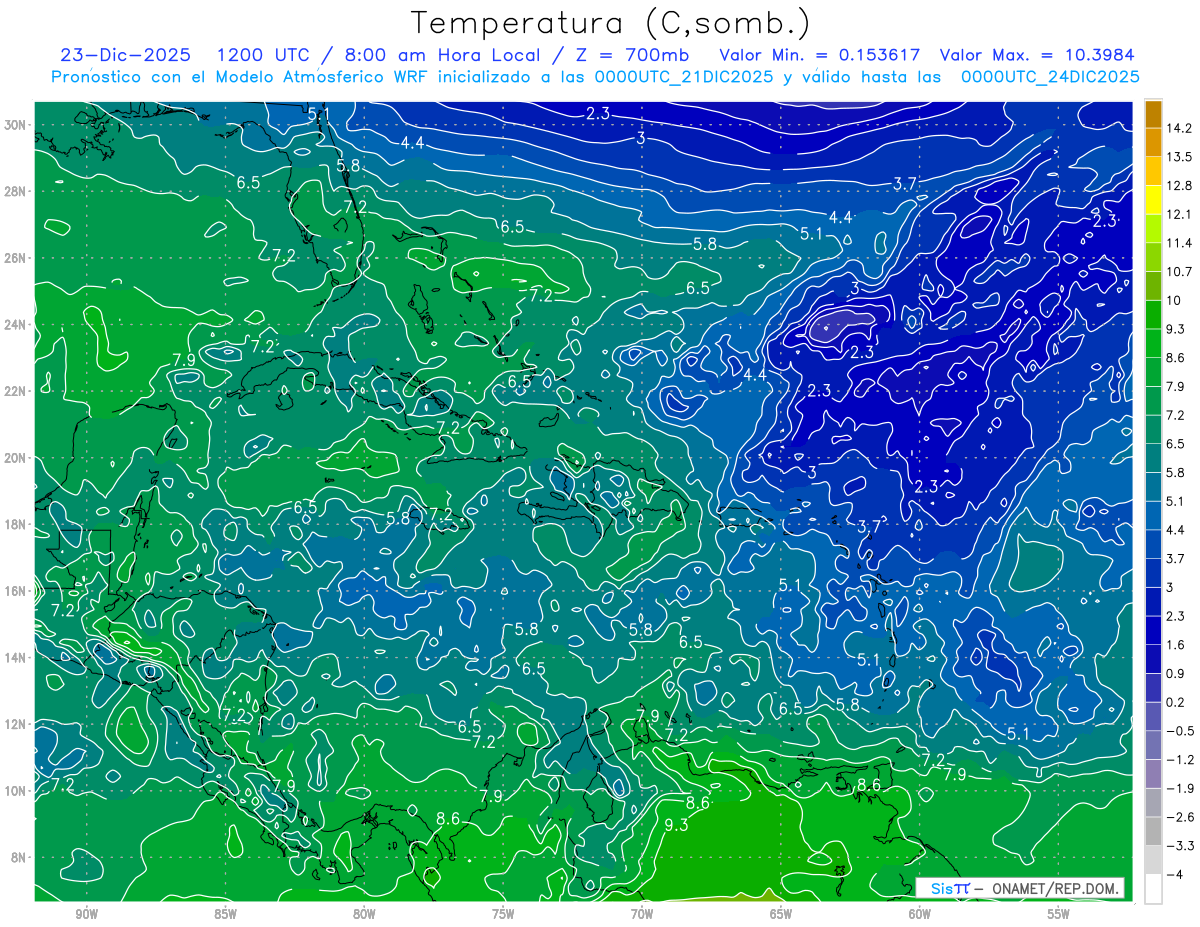Click the '26N' latitude axis label
The image size is (1200, 927).
click(x=16, y=258)
